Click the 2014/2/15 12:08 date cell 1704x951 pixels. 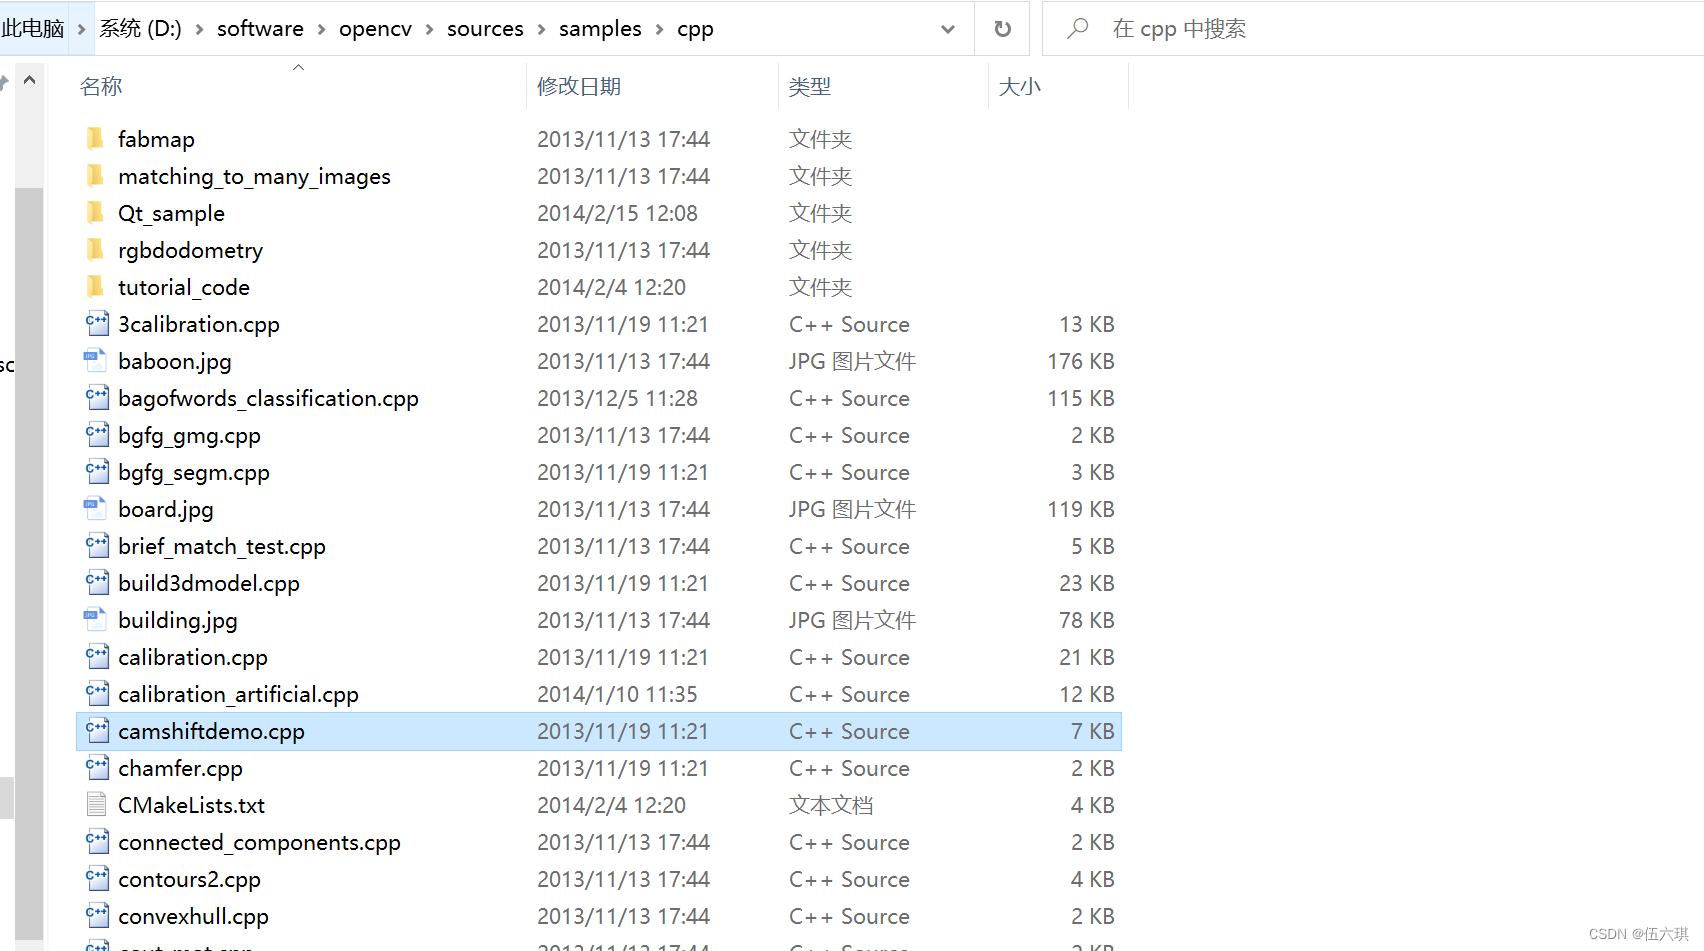617,213
